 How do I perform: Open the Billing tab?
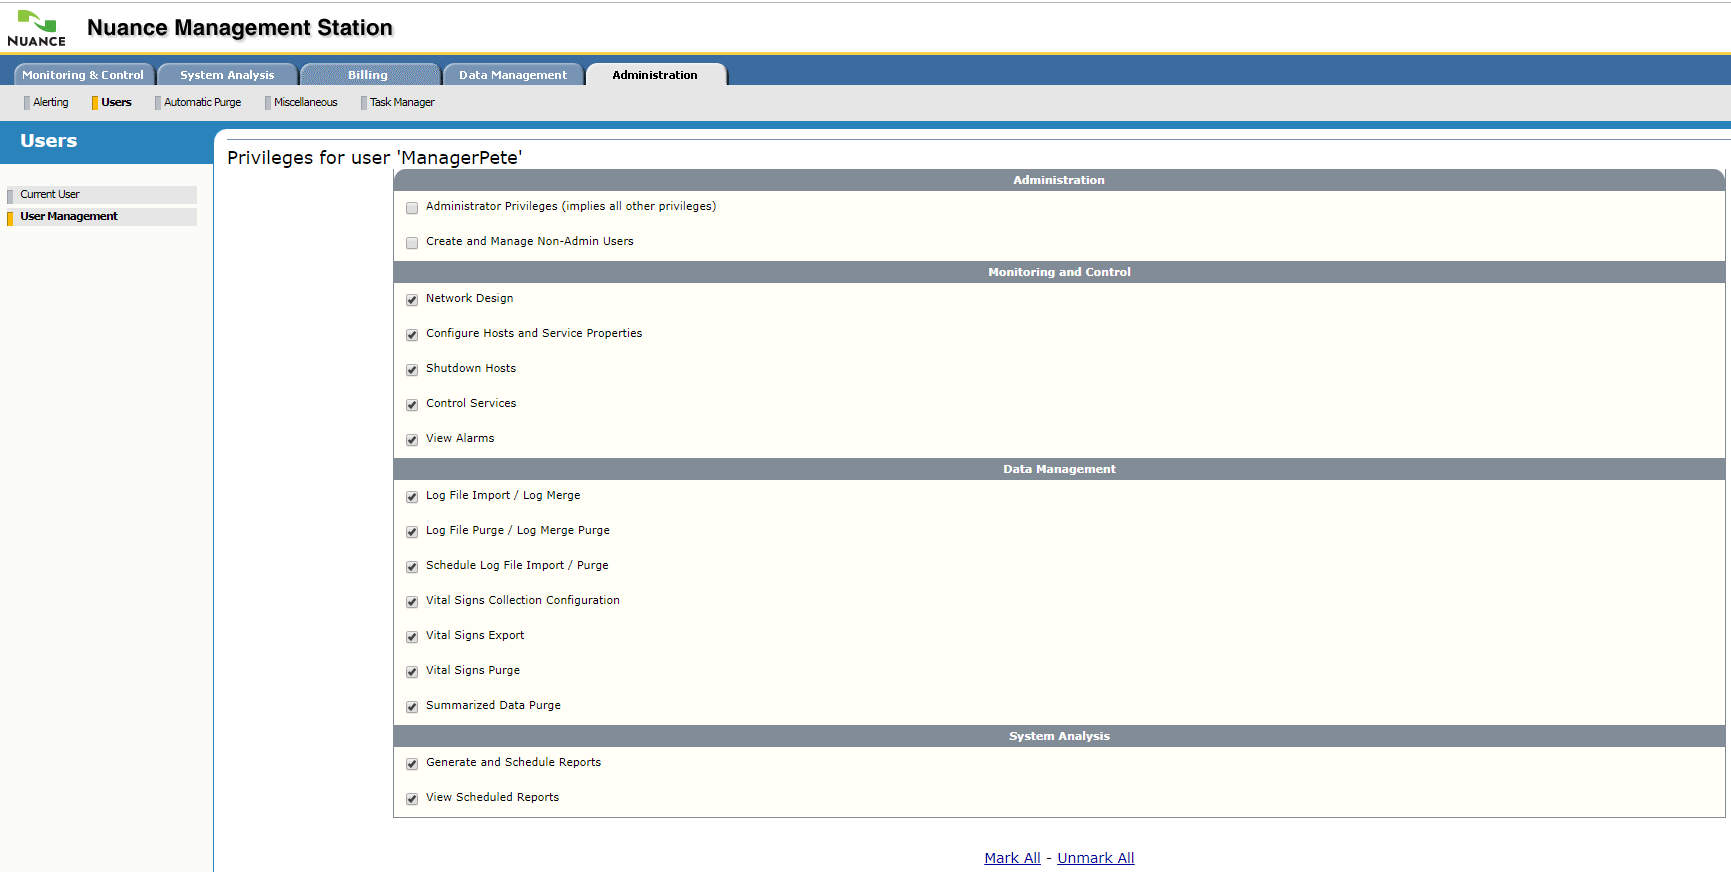pyautogui.click(x=368, y=75)
